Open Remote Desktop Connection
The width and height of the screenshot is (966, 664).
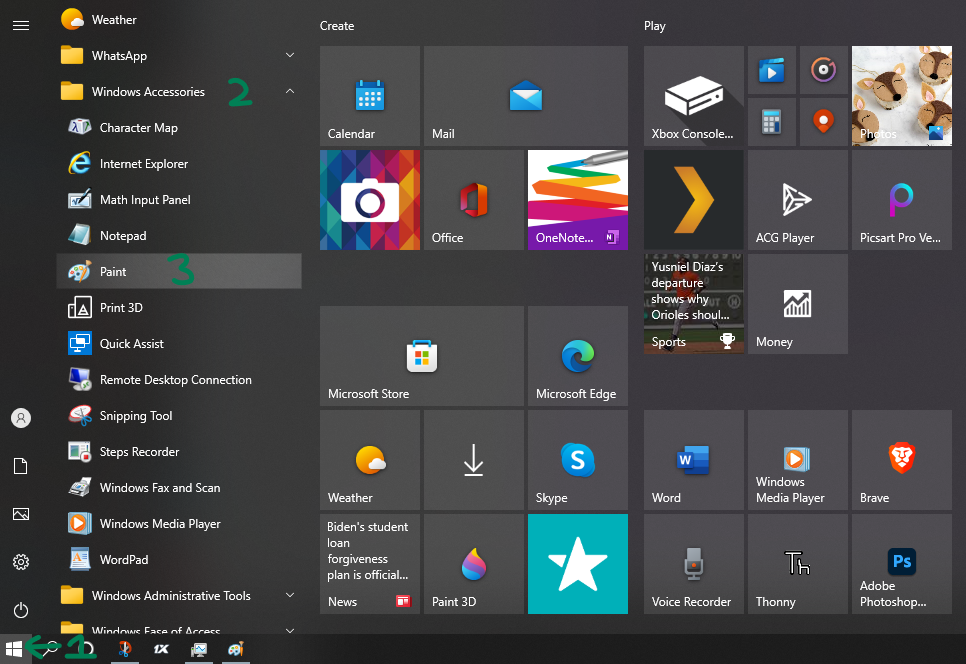179,380
